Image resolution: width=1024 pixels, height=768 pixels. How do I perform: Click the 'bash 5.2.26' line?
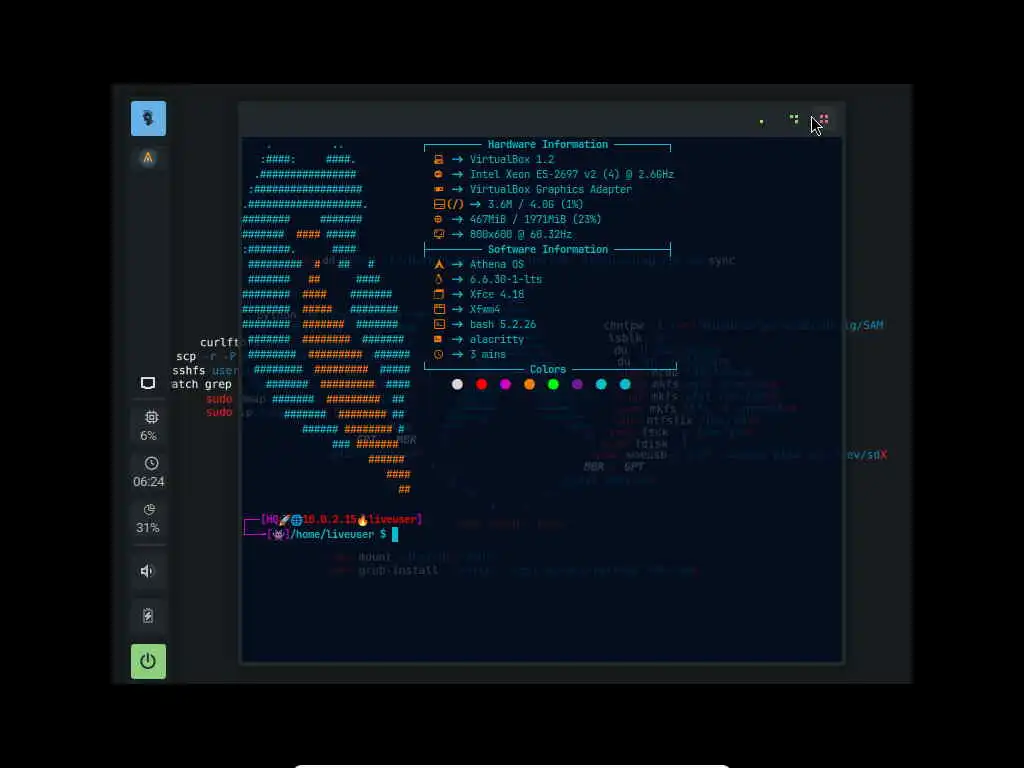503,325
